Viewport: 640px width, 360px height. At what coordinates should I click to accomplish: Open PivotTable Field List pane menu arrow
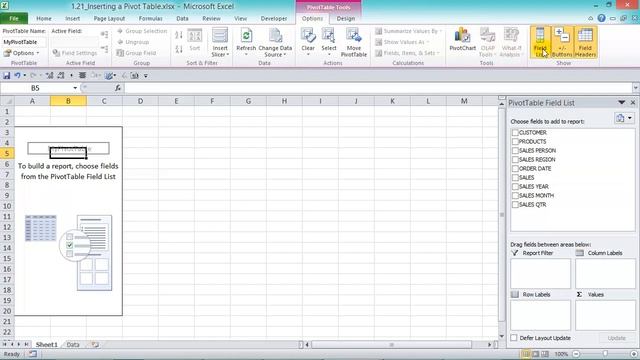pos(621,102)
